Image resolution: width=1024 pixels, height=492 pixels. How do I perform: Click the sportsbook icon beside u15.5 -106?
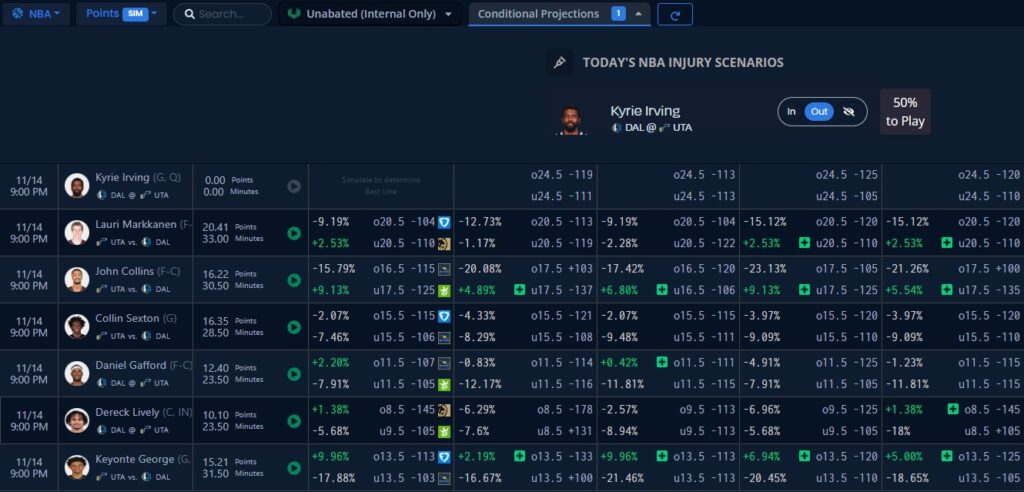point(444,337)
